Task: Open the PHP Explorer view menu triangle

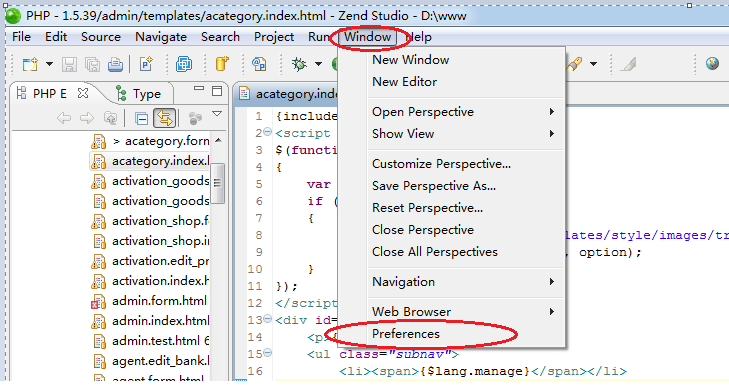Action: point(217,113)
